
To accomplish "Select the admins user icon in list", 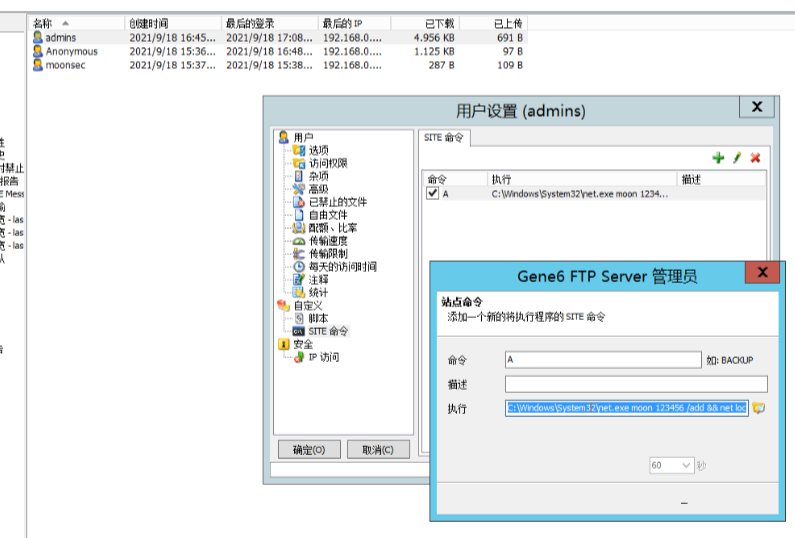I will pos(38,38).
